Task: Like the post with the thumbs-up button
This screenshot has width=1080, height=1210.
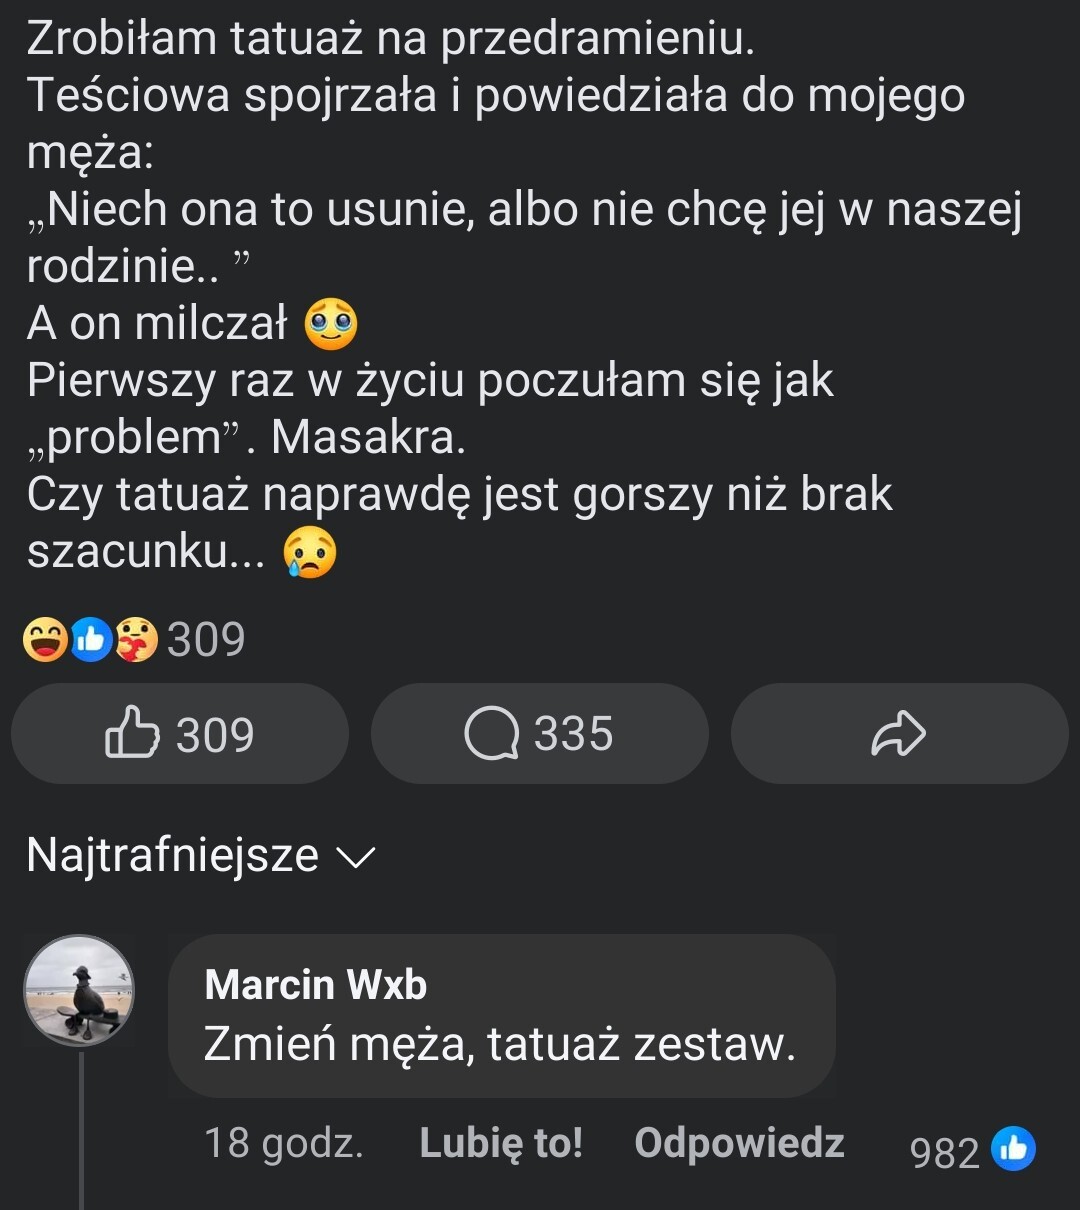Action: (180, 734)
